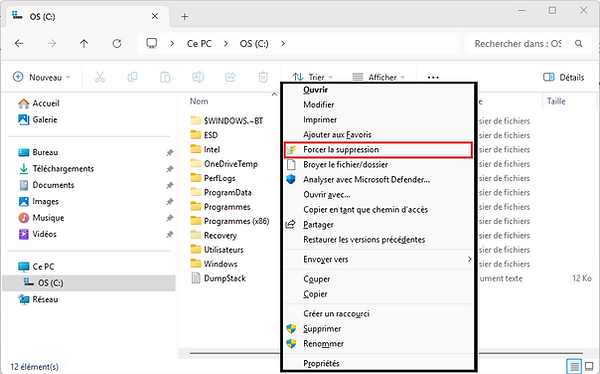Open a new tab with plus button

tap(184, 16)
